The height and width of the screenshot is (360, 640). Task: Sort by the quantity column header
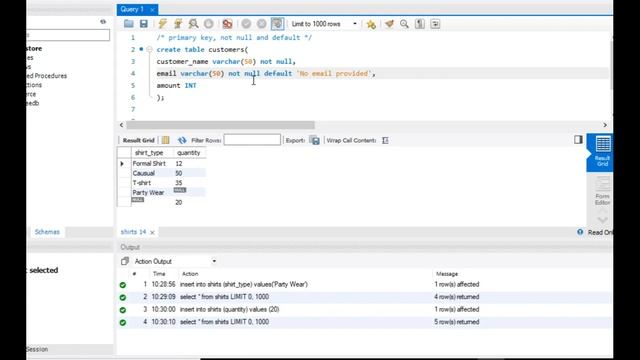click(x=189, y=153)
